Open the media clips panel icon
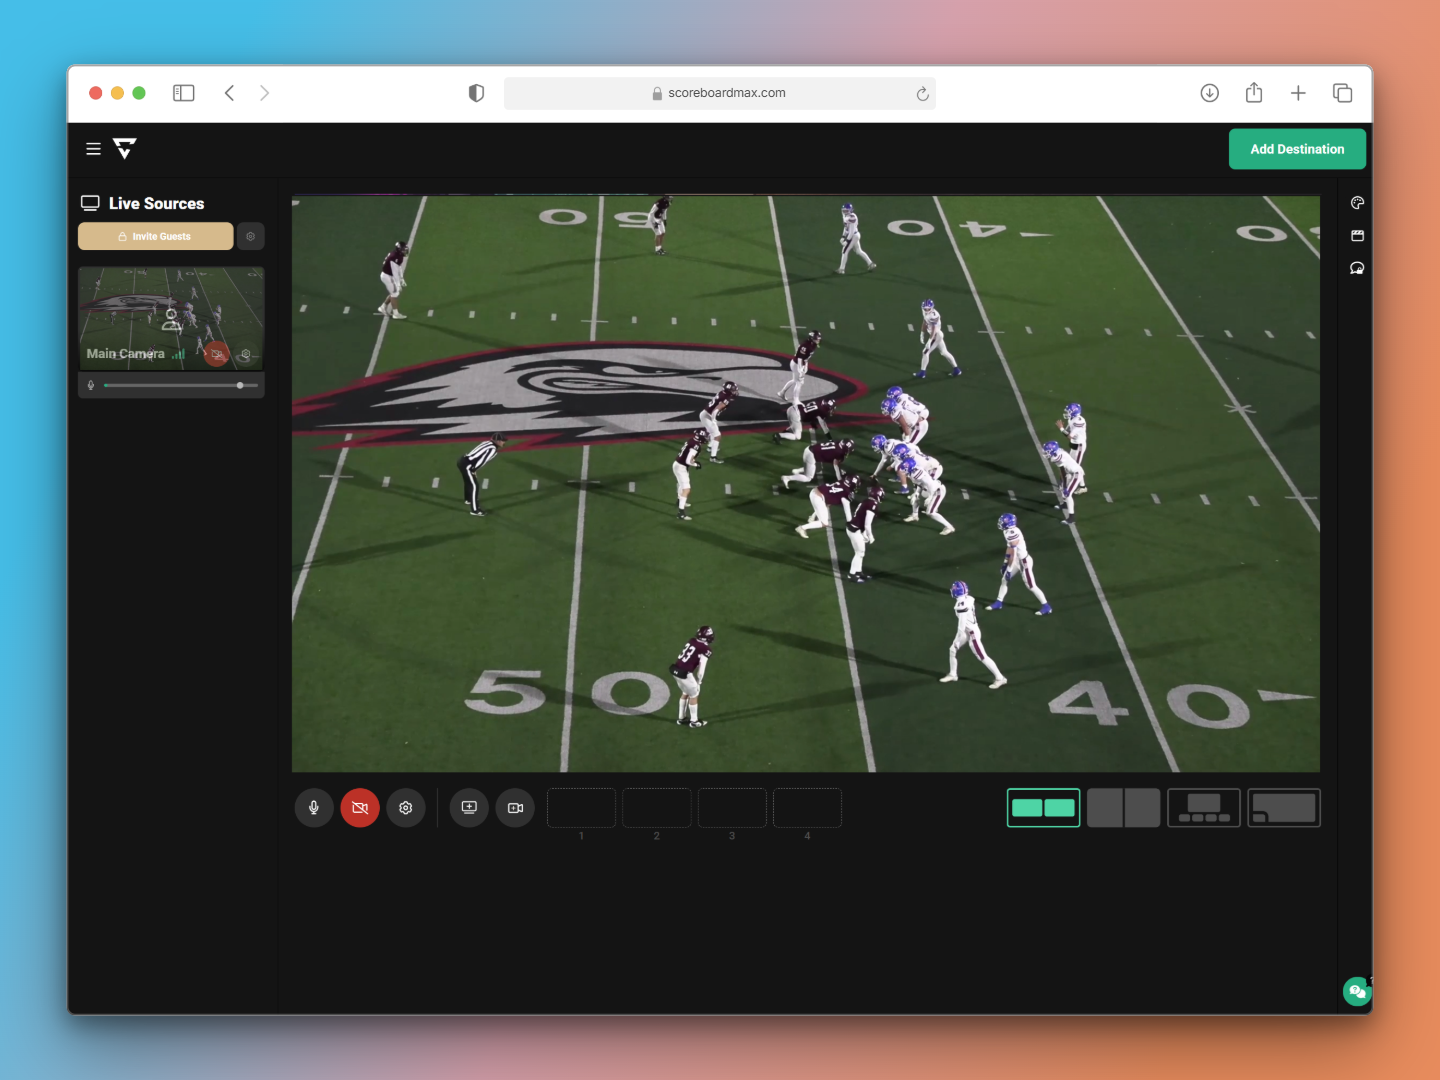Viewport: 1440px width, 1080px height. [x=1357, y=236]
